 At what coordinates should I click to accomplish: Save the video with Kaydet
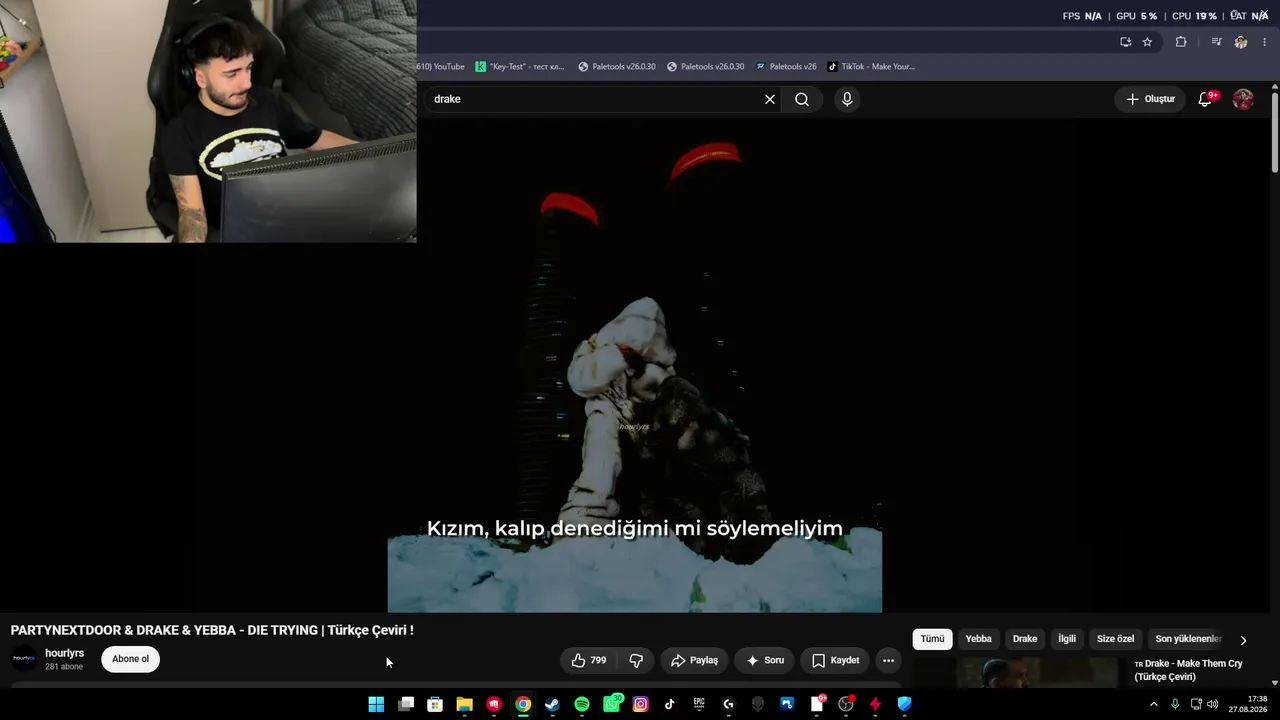[835, 660]
